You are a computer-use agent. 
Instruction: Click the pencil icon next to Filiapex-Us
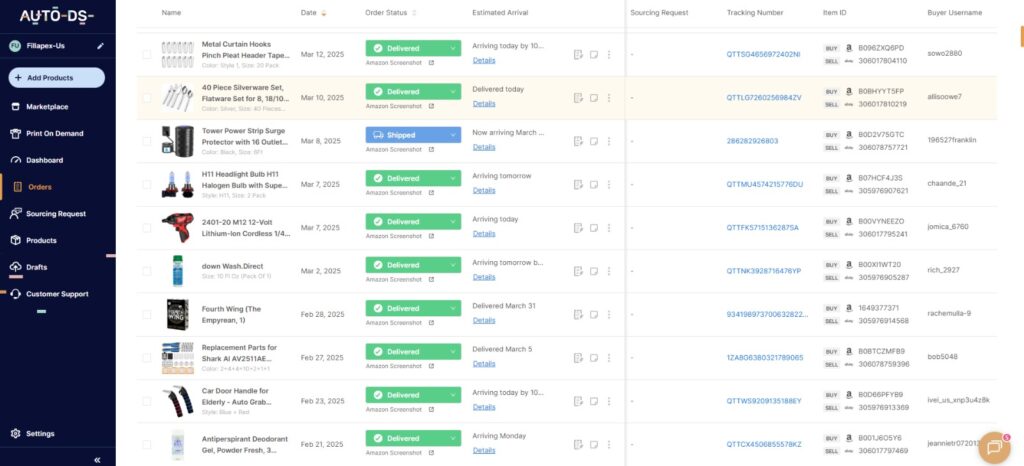coord(100,46)
